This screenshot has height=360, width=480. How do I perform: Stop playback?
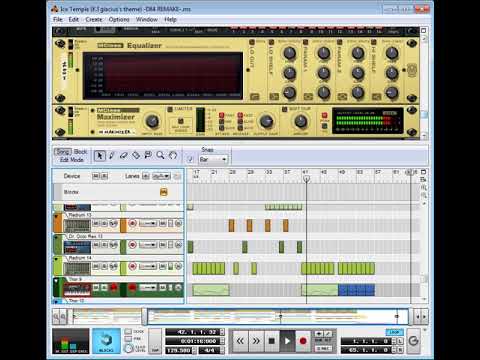click(x=271, y=341)
